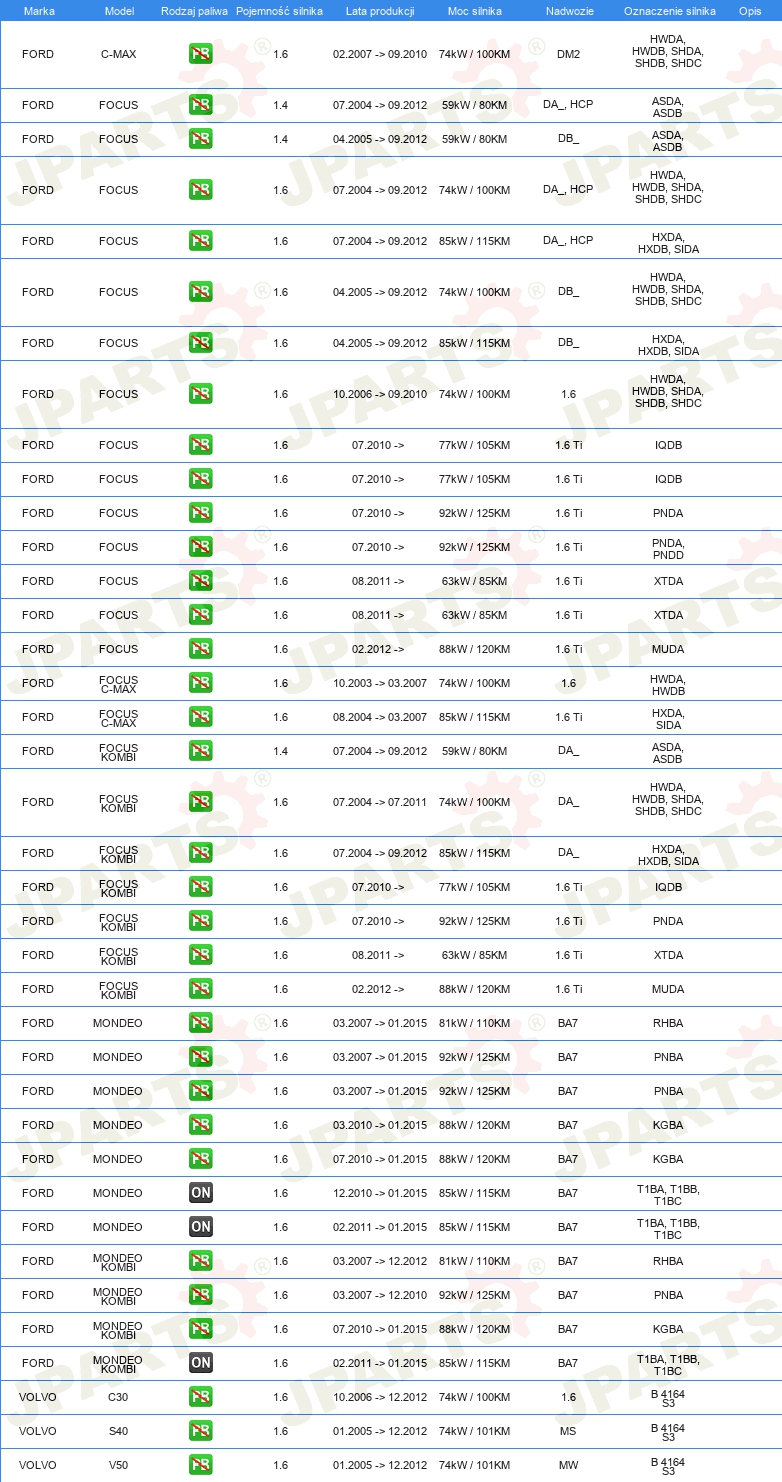
Task: Click the Lata produkcji column header
Action: (380, 11)
